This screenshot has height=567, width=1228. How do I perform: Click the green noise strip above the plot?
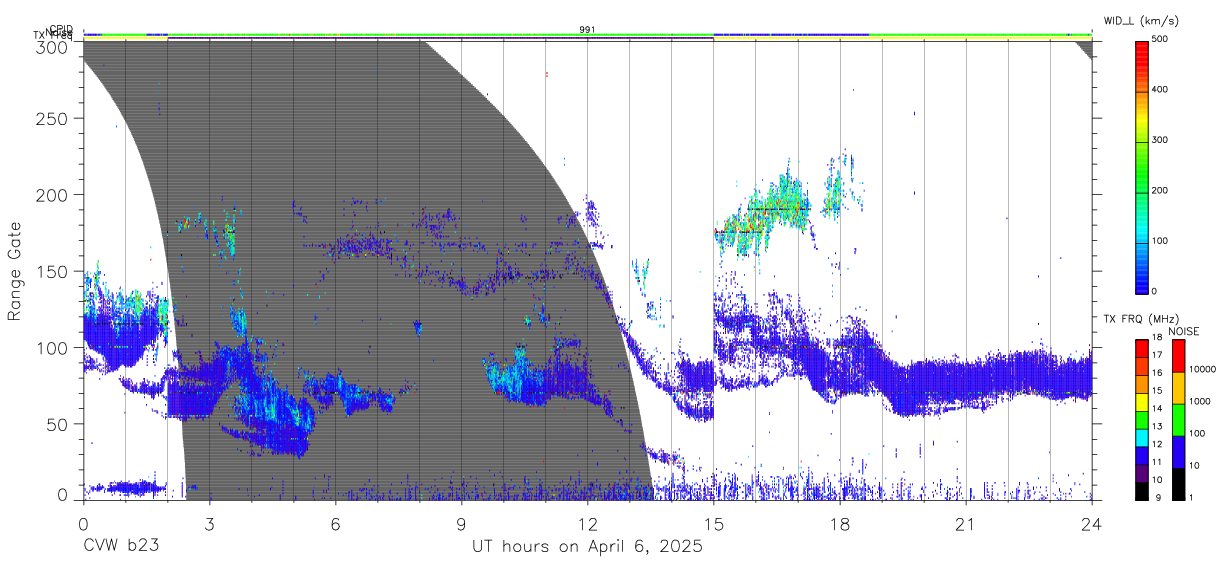click(588, 35)
